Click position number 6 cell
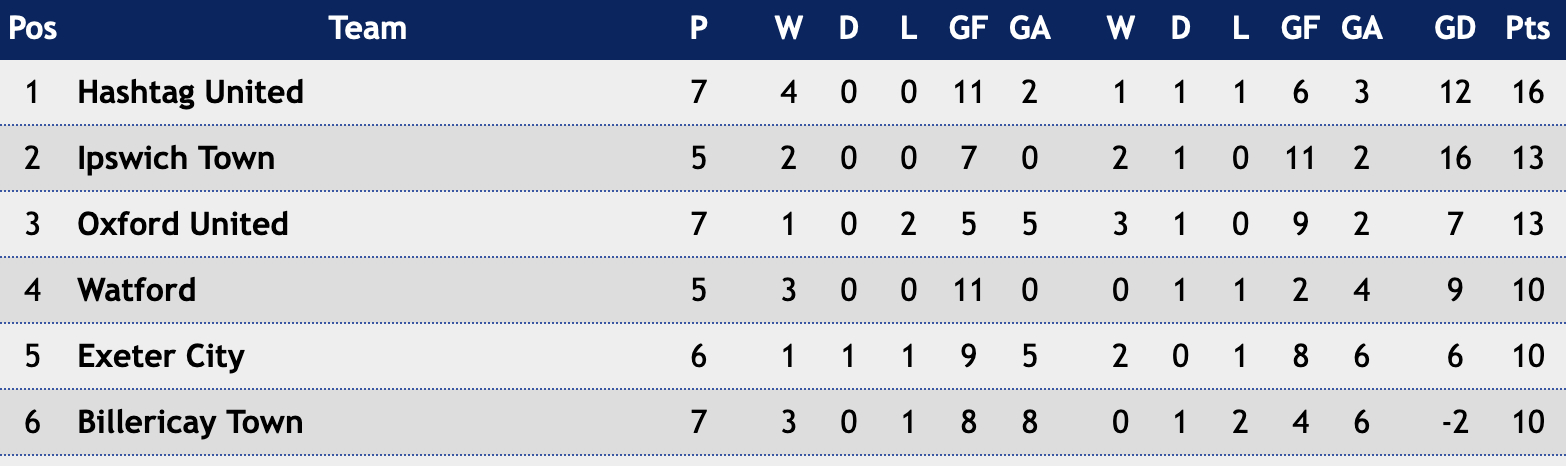The image size is (1566, 466). (32, 422)
